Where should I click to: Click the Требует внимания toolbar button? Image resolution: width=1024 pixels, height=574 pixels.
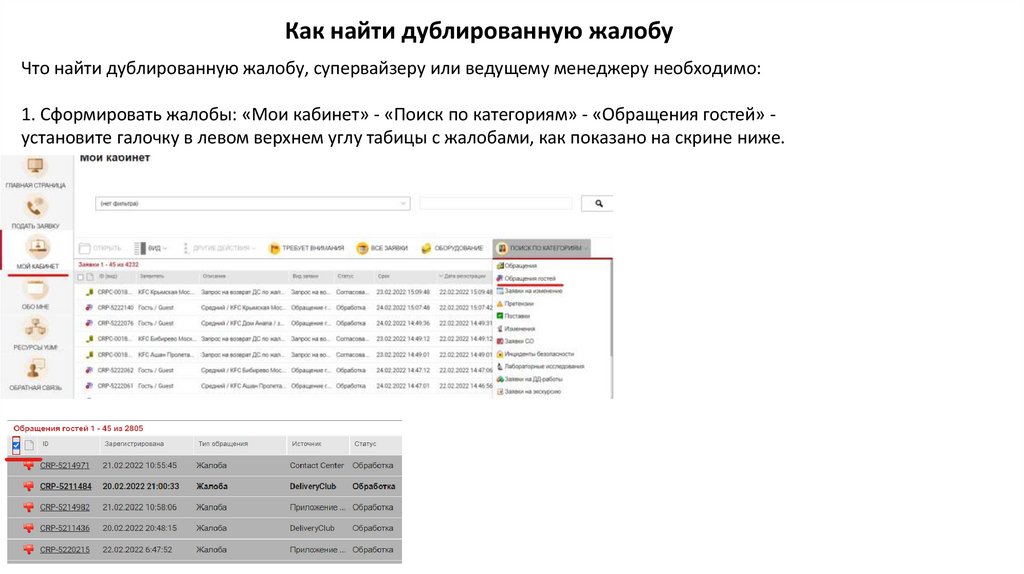pos(306,248)
